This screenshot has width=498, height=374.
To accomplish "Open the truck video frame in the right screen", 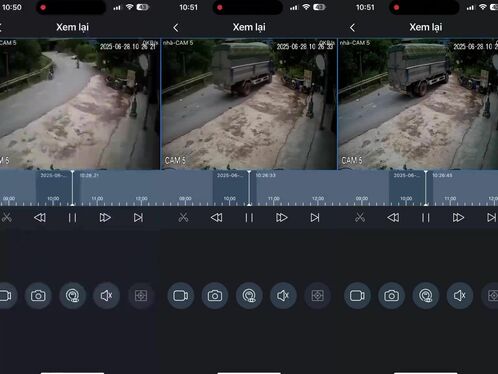I will pyautogui.click(x=418, y=104).
